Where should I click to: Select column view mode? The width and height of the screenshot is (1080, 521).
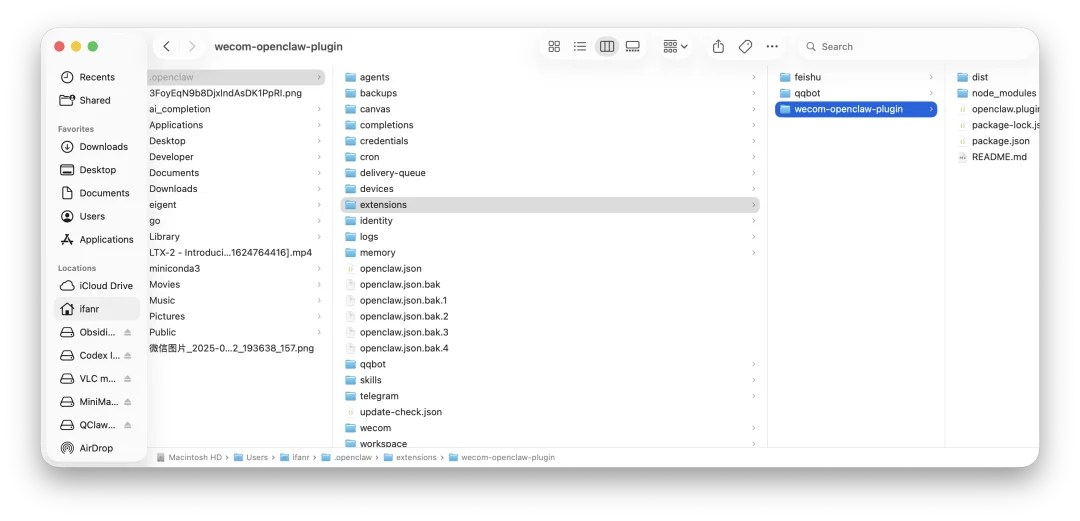click(x=606, y=47)
